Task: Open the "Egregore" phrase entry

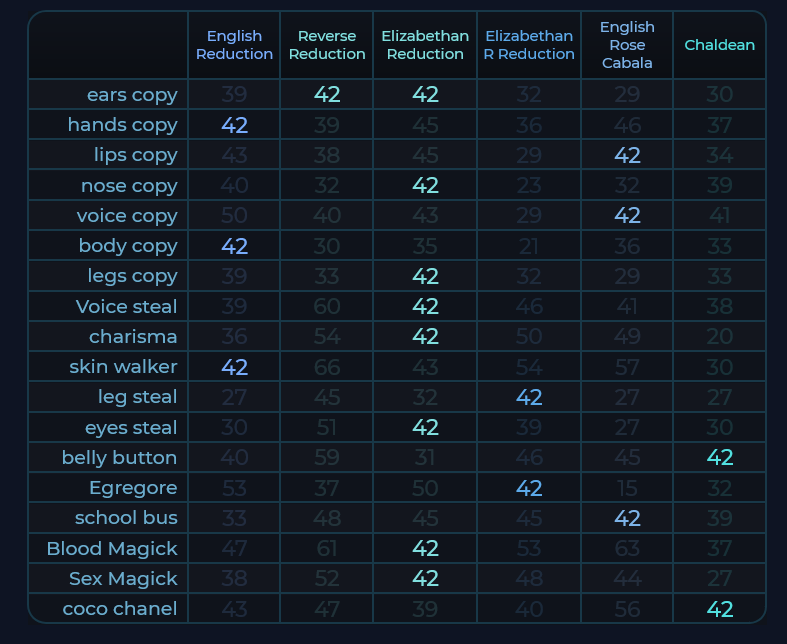Action: pos(132,488)
